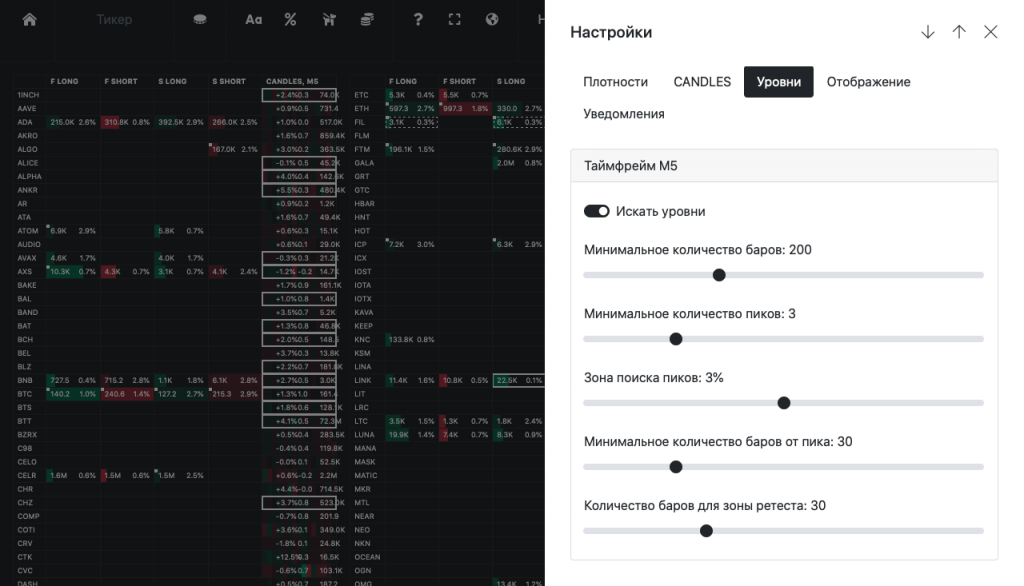Open the CANDLES settings tab

coord(702,82)
